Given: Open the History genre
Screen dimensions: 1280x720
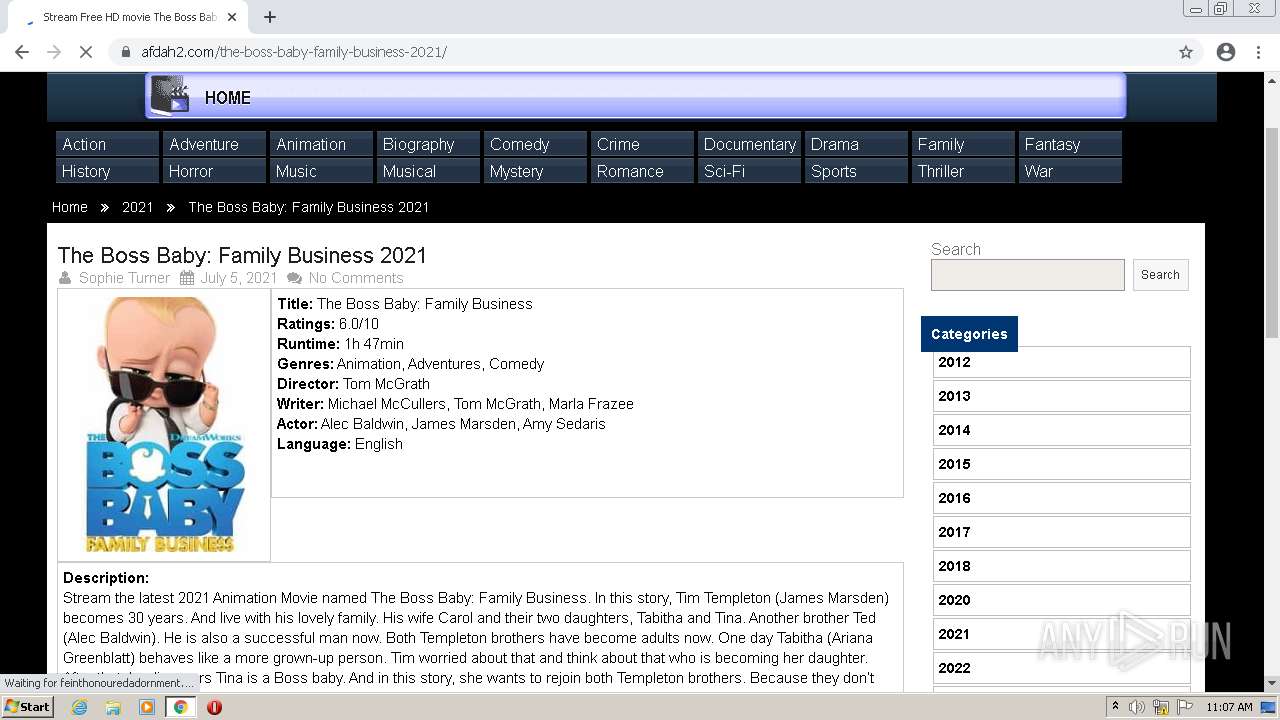Looking at the screenshot, I should tap(107, 171).
